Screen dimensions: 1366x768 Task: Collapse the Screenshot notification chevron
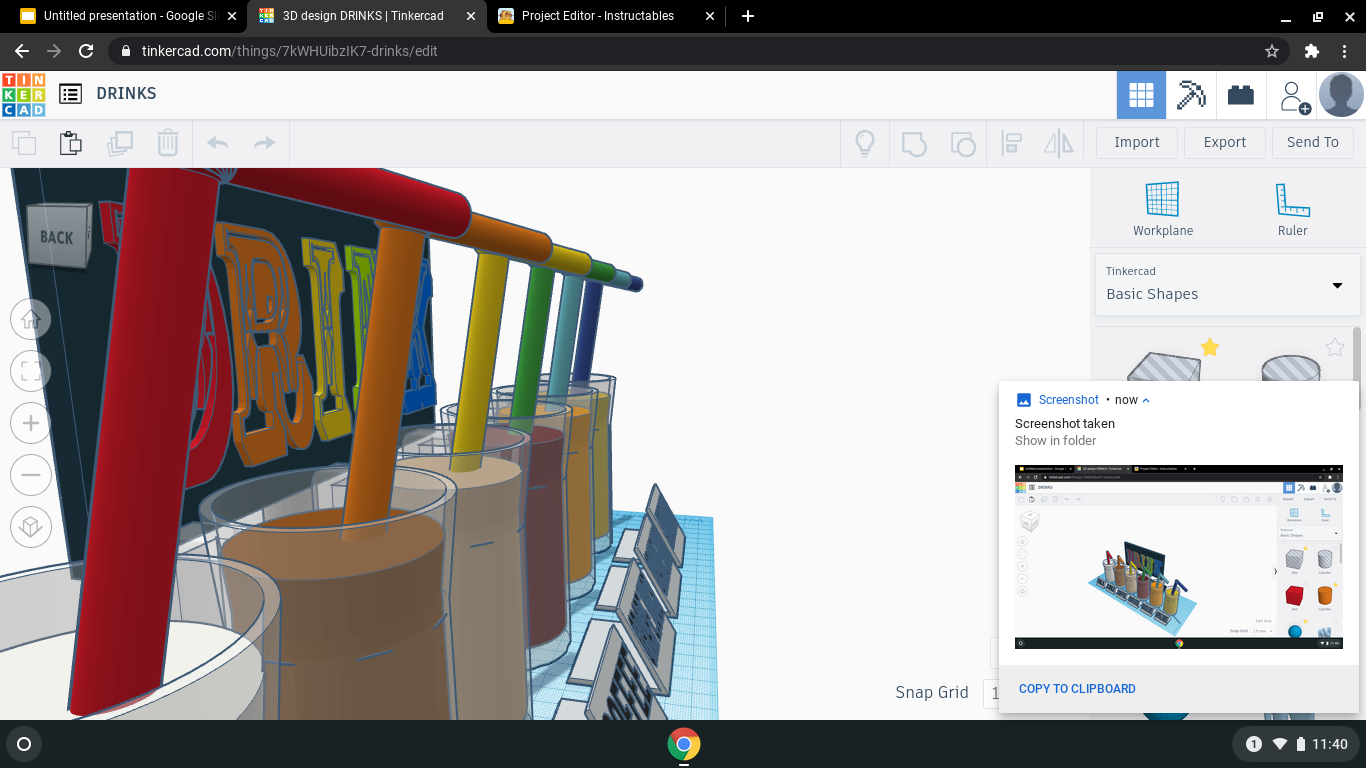pos(1146,399)
